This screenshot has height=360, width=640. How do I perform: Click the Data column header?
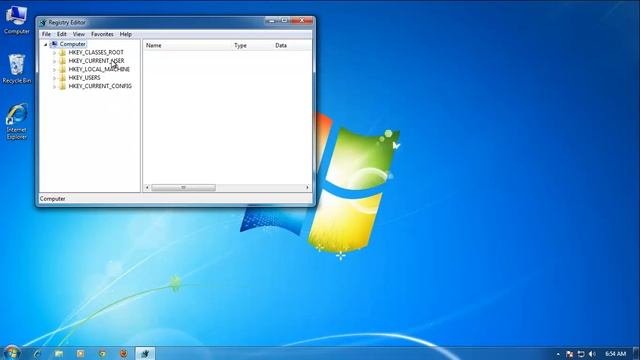point(292,45)
